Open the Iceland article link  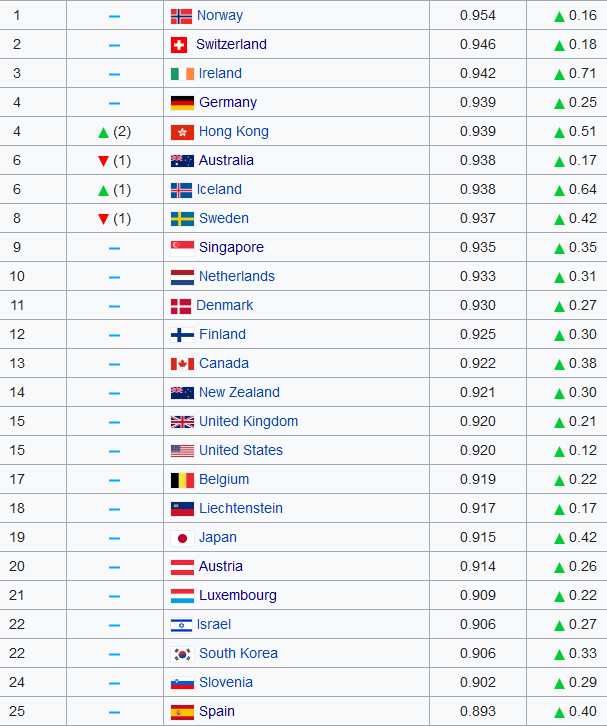(220, 190)
